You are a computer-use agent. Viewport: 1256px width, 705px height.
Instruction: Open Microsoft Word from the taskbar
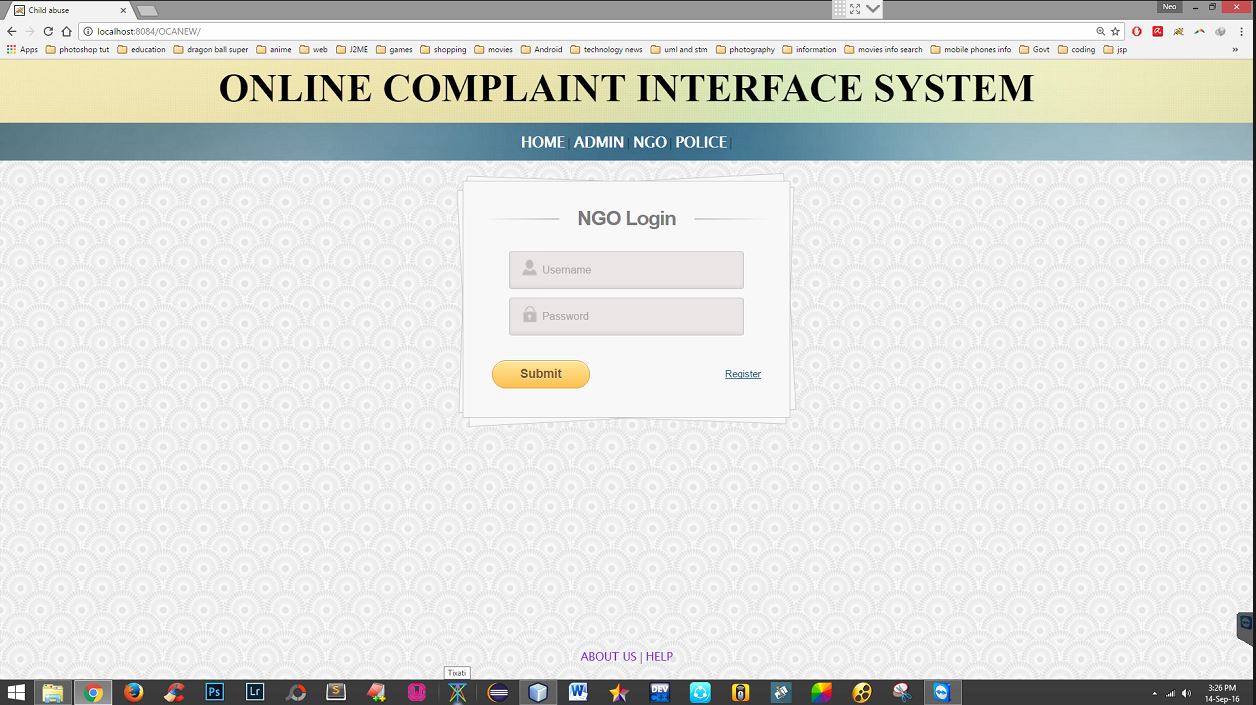pyautogui.click(x=578, y=692)
